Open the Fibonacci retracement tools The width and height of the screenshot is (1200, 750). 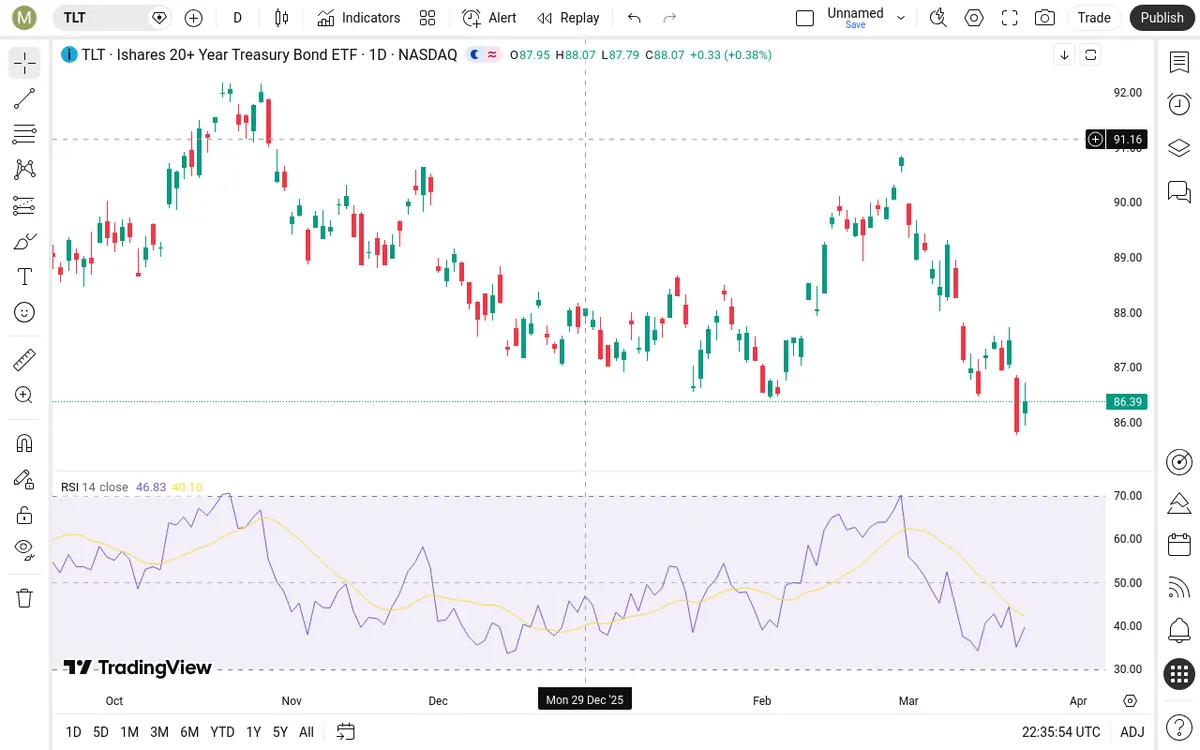click(x=25, y=134)
